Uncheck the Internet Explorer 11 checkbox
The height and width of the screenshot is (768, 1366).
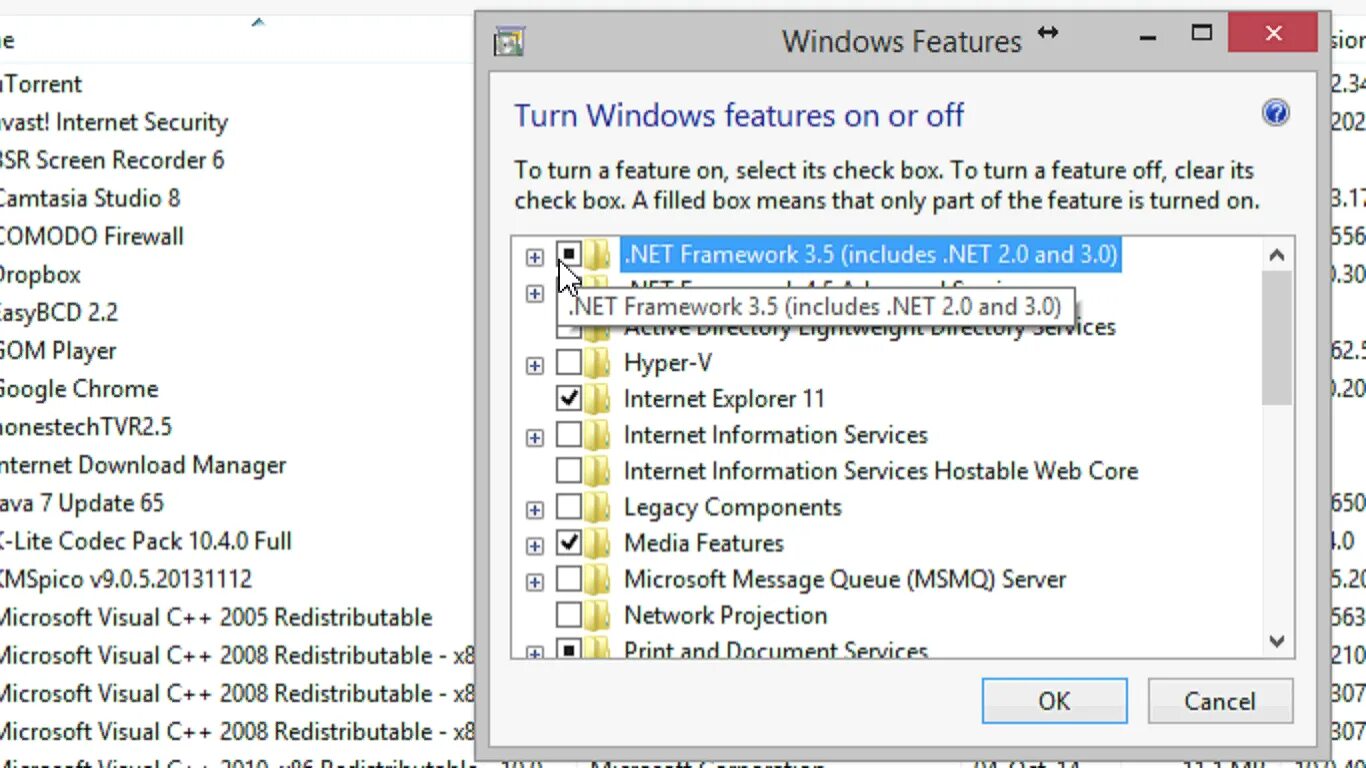(x=568, y=399)
